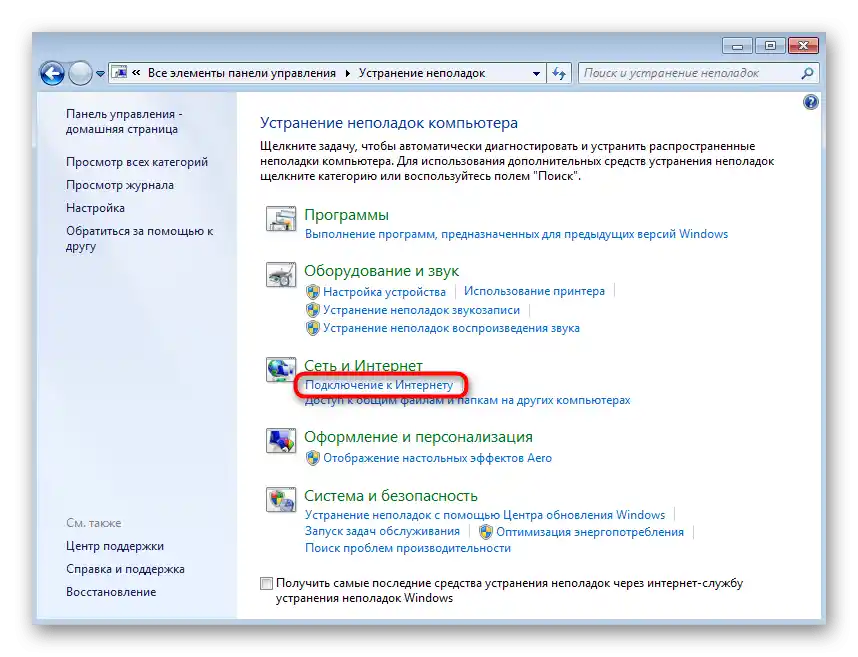858x657 pixels.
Task: Open 'Запуск задач обслуживания' link
Action: pos(382,531)
